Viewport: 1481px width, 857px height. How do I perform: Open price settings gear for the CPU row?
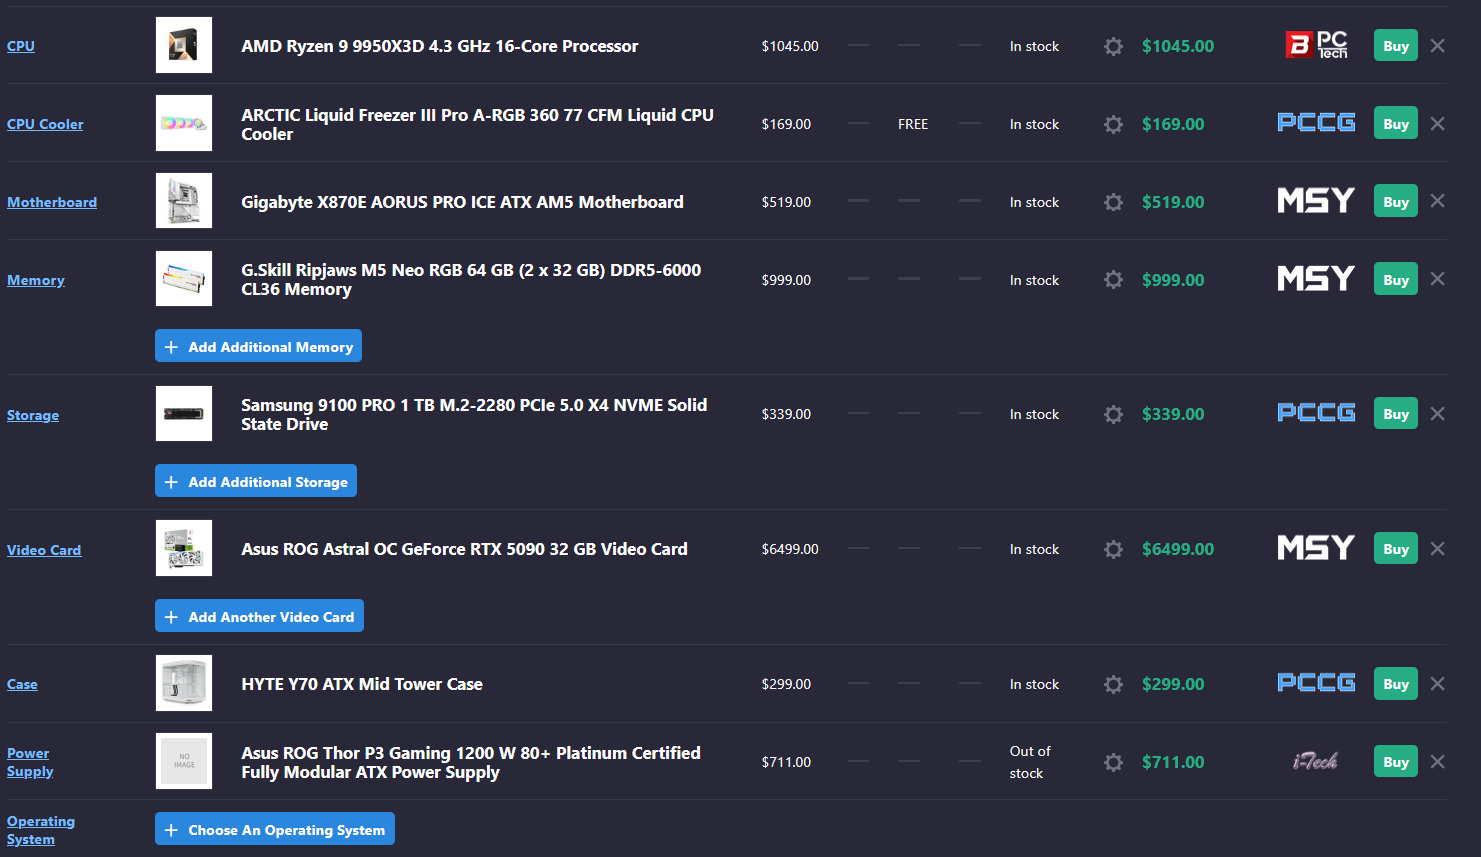(x=1113, y=46)
